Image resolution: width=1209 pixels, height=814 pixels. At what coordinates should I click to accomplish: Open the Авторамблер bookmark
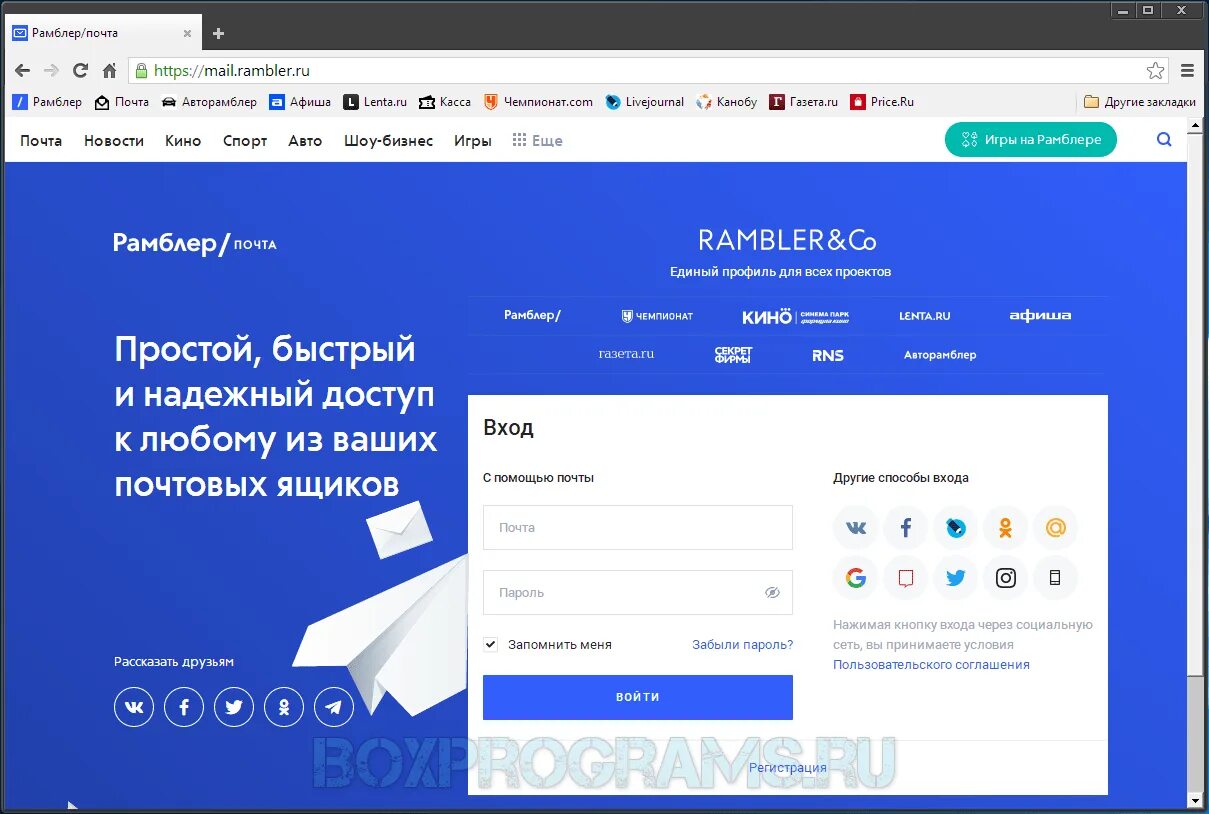[x=209, y=102]
